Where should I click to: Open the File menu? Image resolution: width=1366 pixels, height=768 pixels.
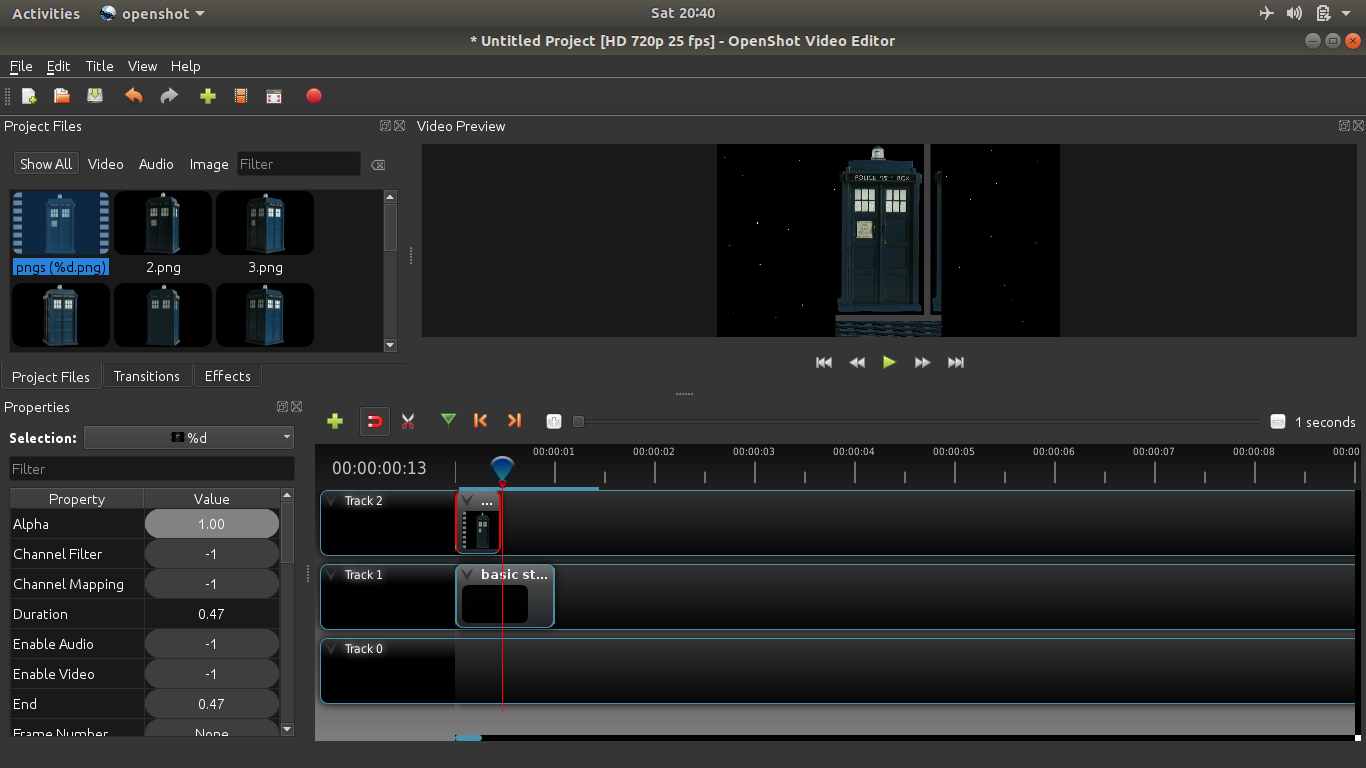coord(21,66)
